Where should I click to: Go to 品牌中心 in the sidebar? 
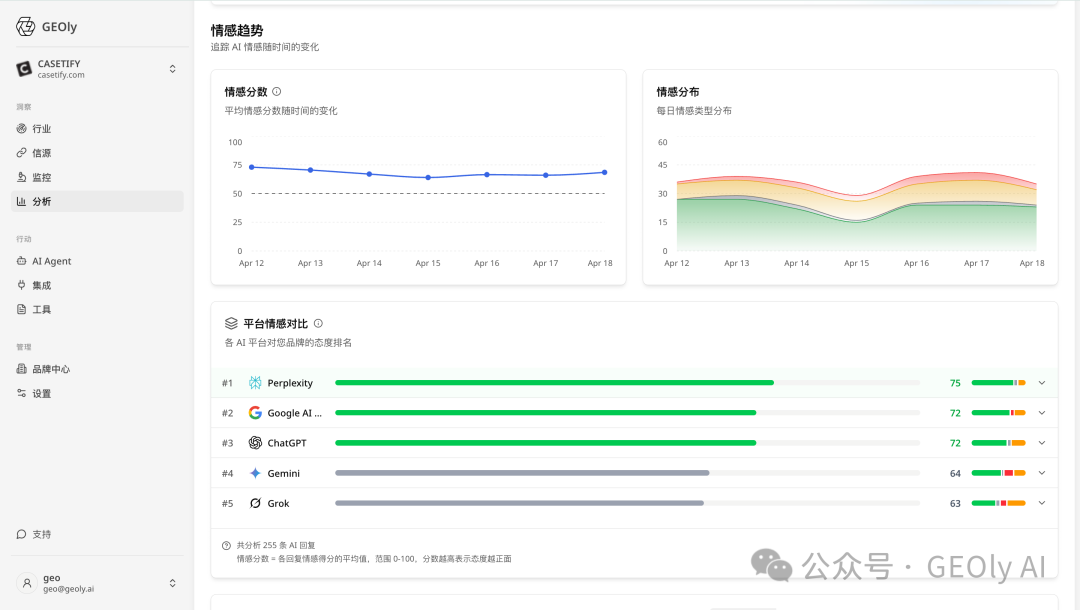97,369
